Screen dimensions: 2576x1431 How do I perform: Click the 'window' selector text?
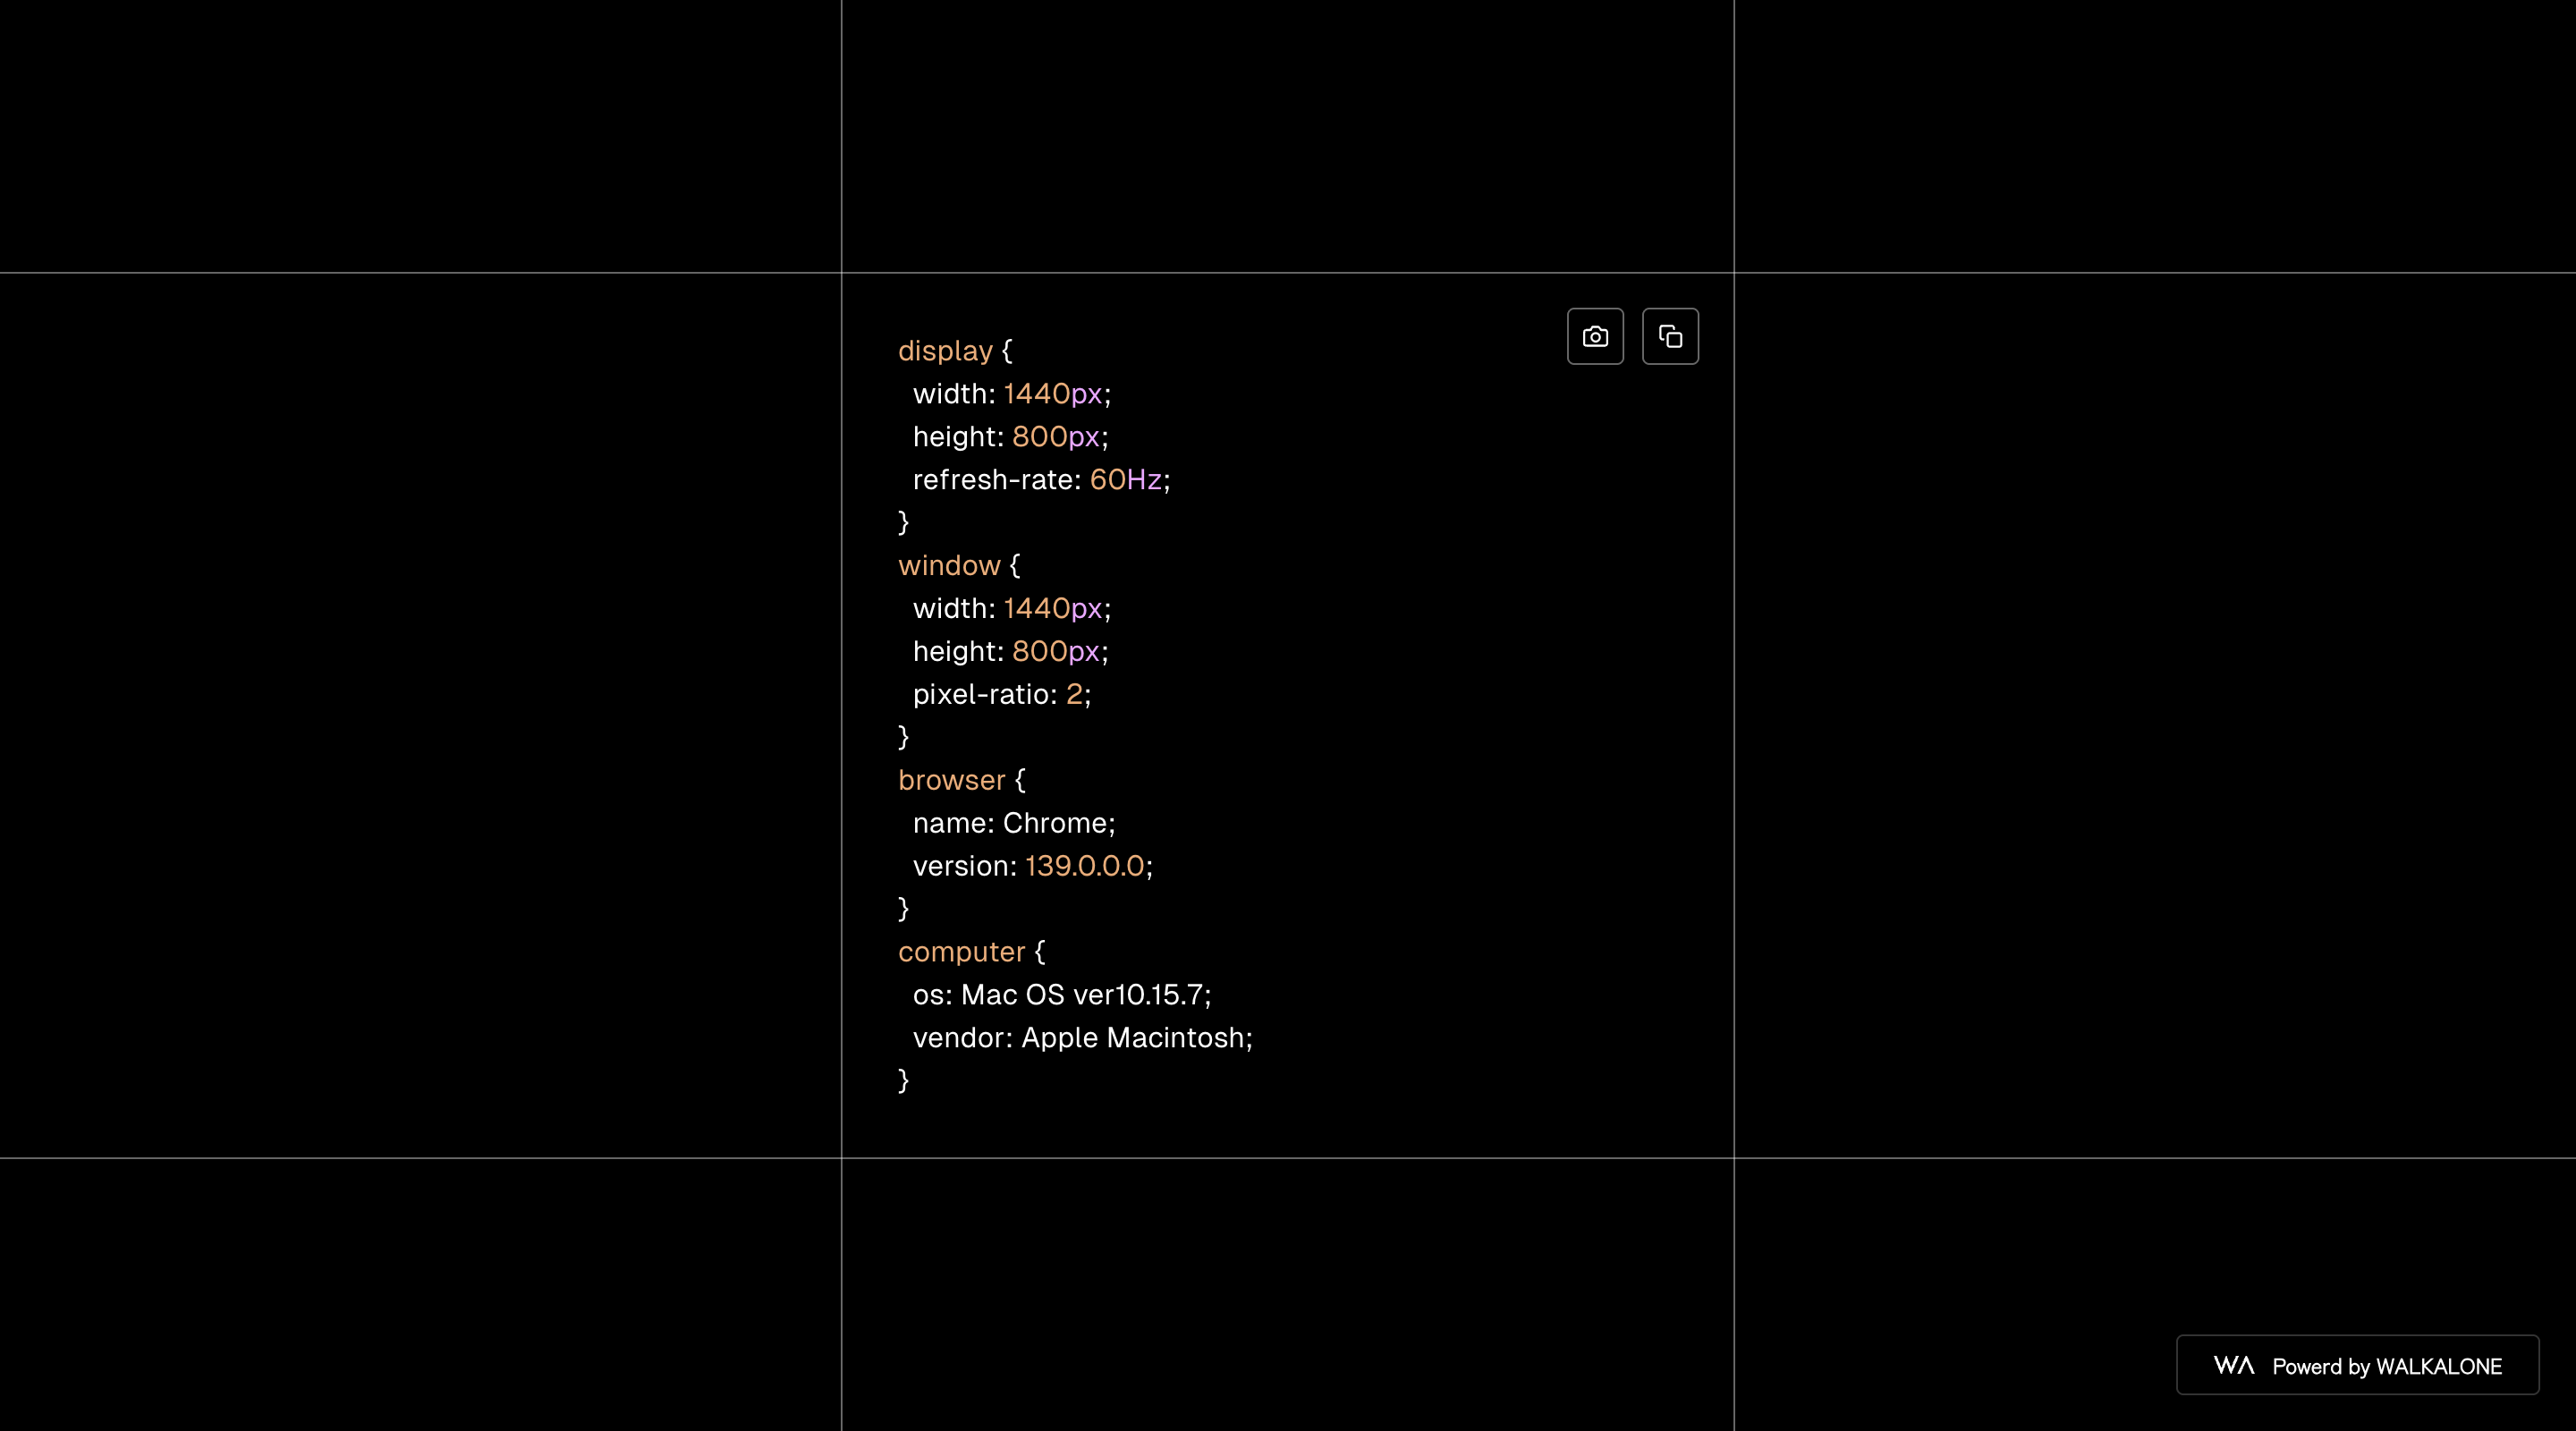(x=949, y=566)
